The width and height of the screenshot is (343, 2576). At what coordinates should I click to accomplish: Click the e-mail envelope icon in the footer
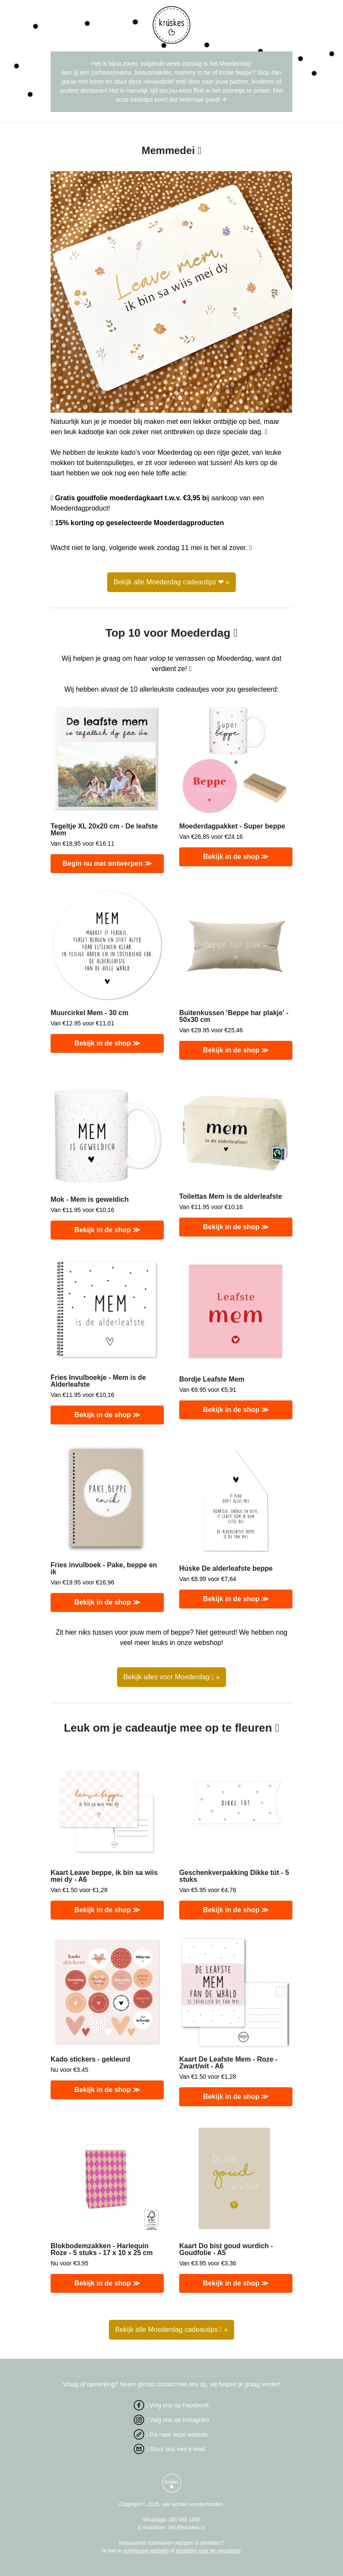point(139,2449)
